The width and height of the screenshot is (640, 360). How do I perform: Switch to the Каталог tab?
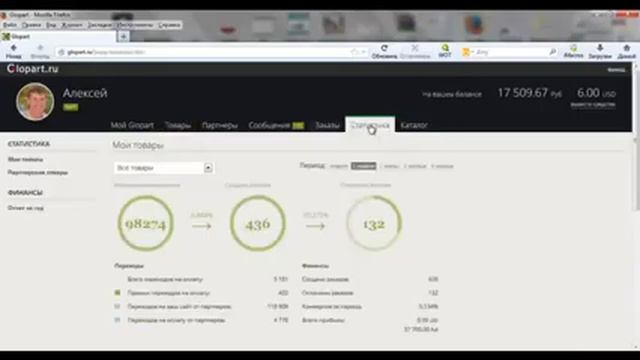pyautogui.click(x=414, y=125)
